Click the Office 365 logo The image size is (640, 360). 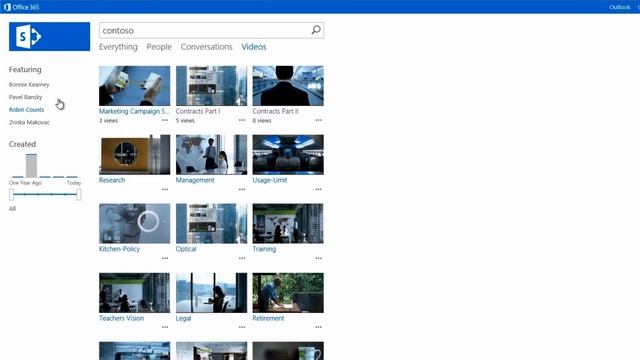(21, 7)
